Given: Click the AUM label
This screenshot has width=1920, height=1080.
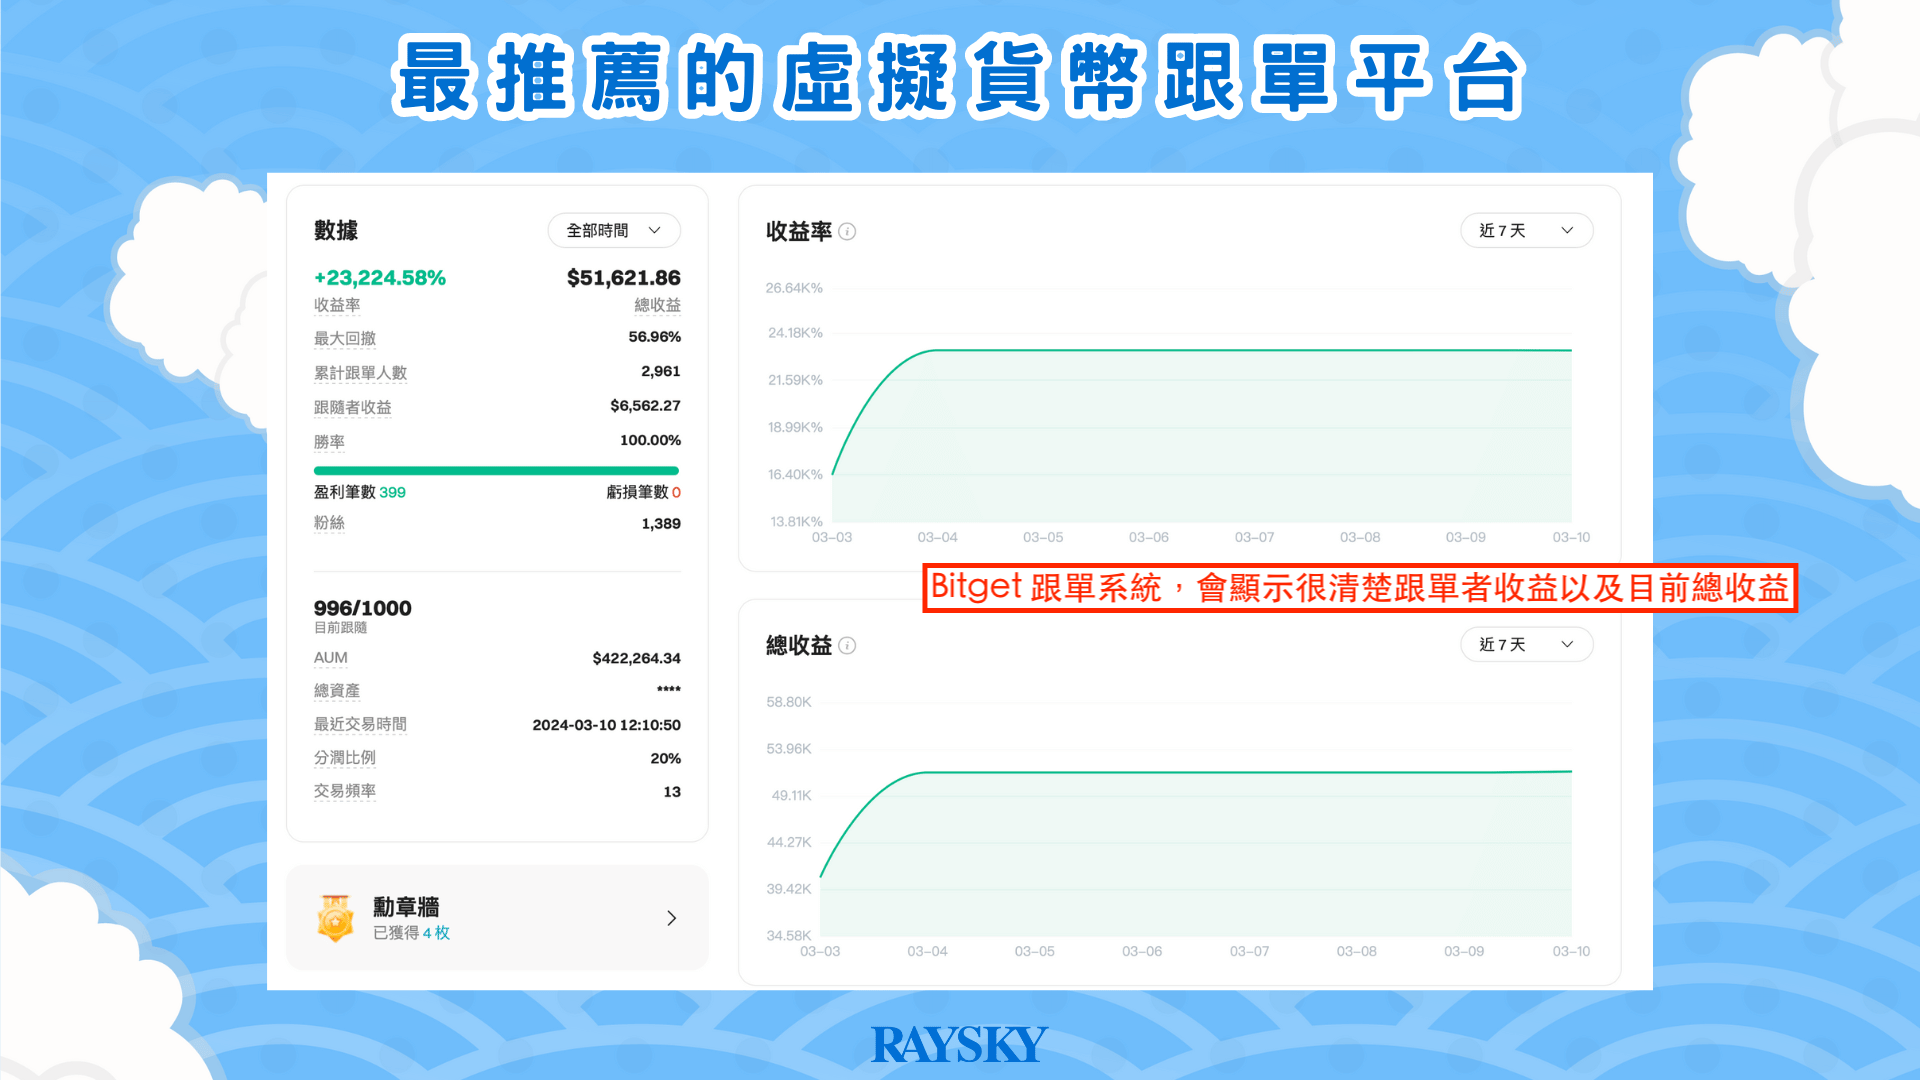Looking at the screenshot, I should [330, 658].
